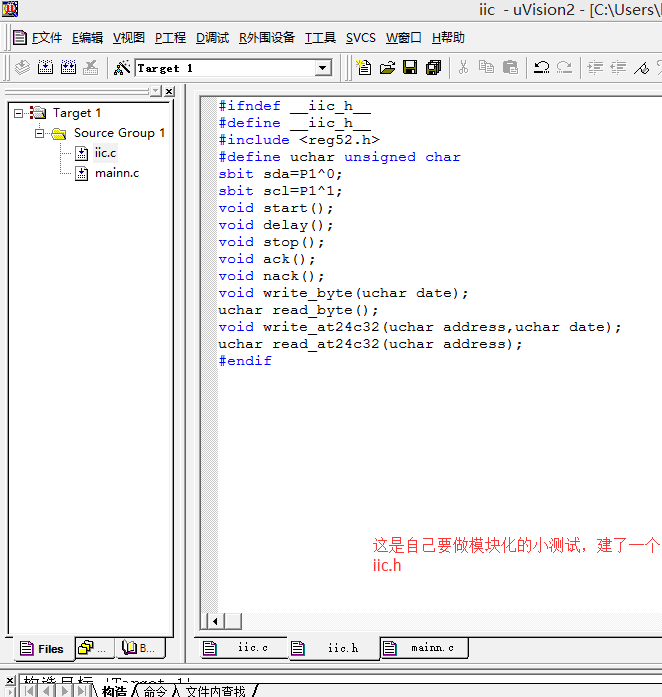Switch to the iic.c editor tab

(242, 648)
